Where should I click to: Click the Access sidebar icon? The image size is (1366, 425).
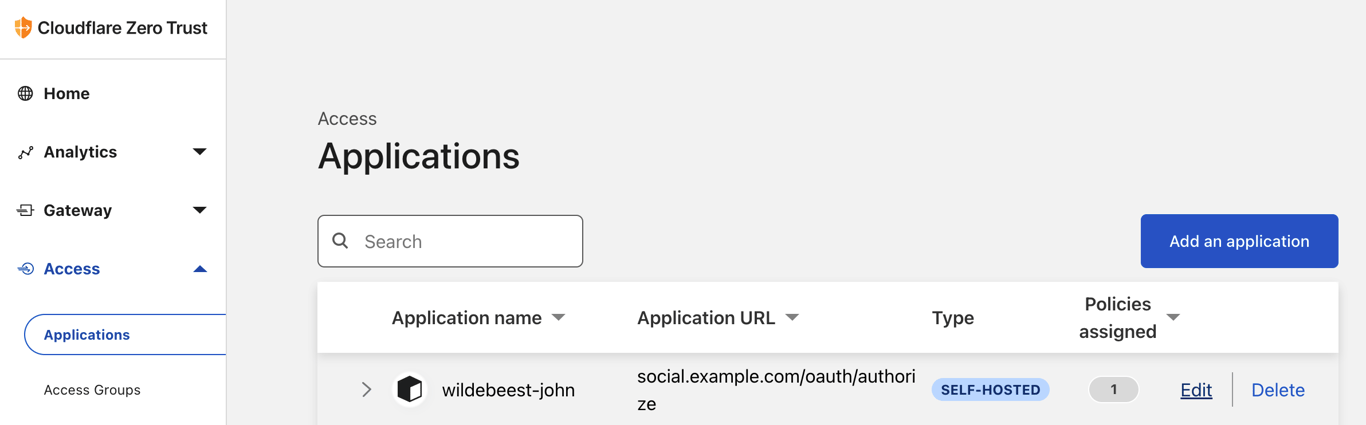point(26,269)
